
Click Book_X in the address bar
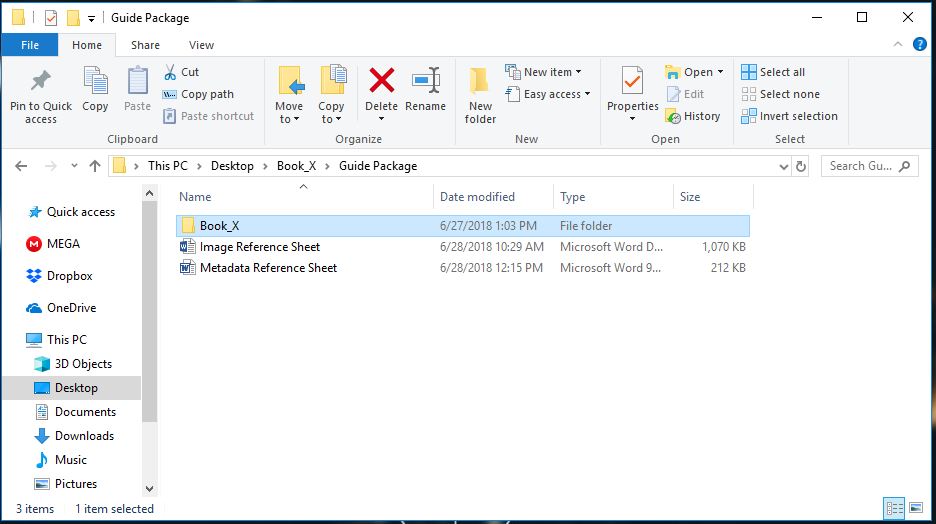tap(297, 166)
